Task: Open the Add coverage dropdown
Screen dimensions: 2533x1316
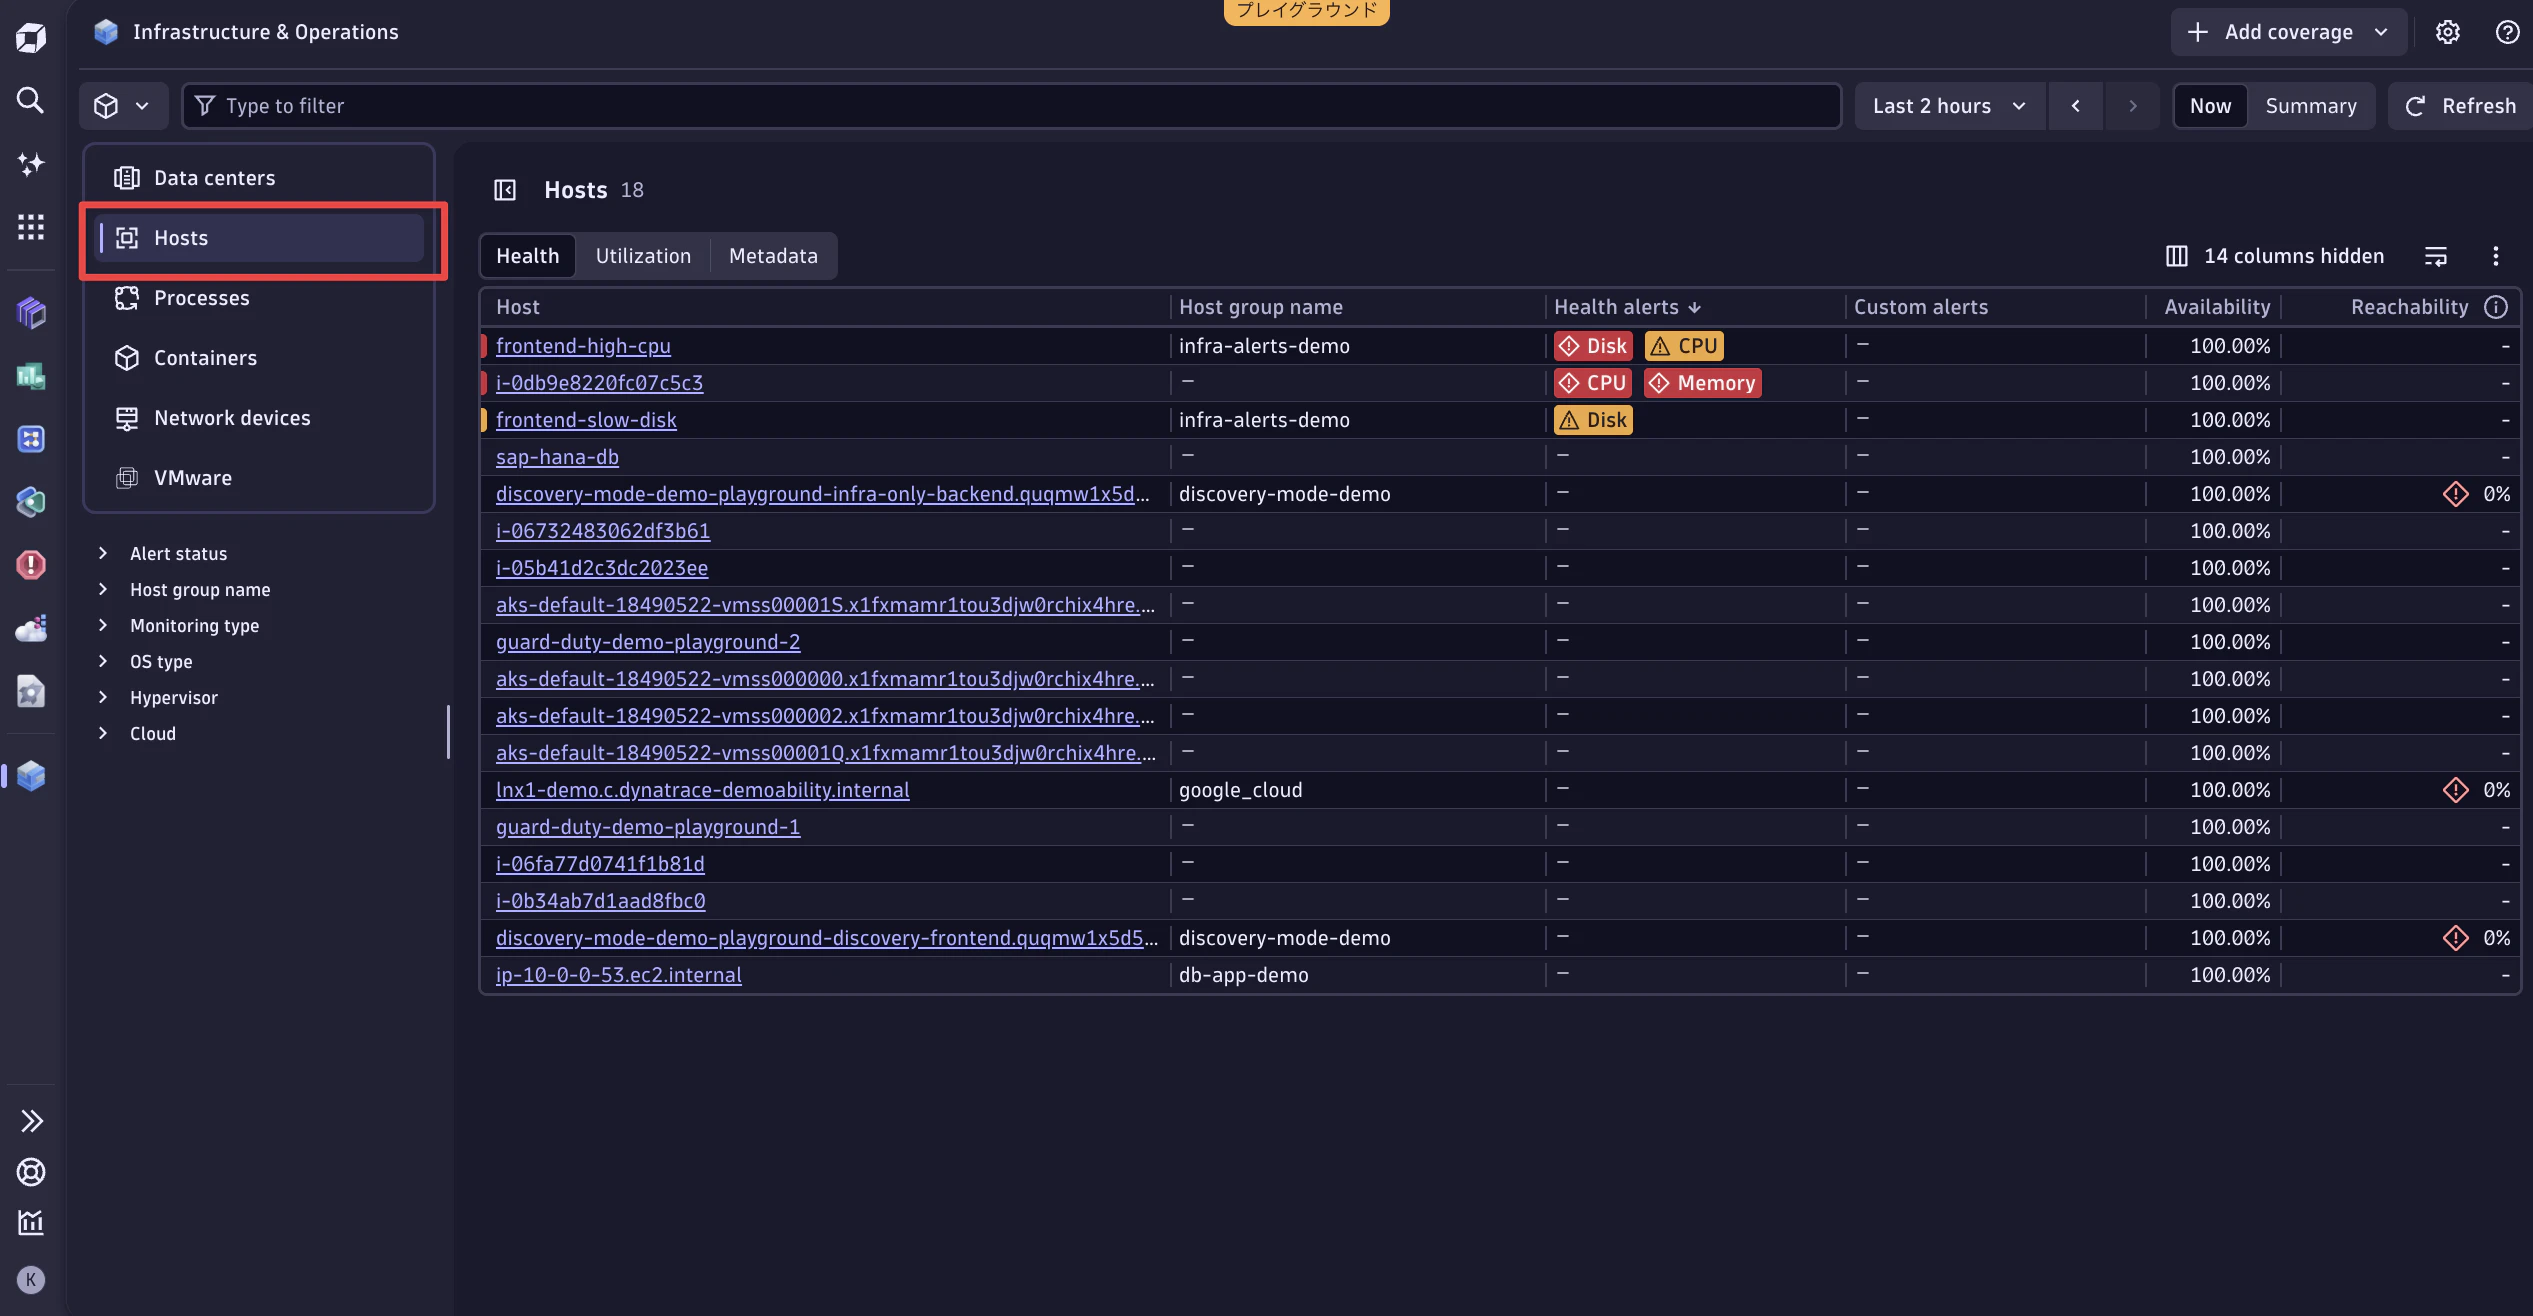Action: 2288,32
